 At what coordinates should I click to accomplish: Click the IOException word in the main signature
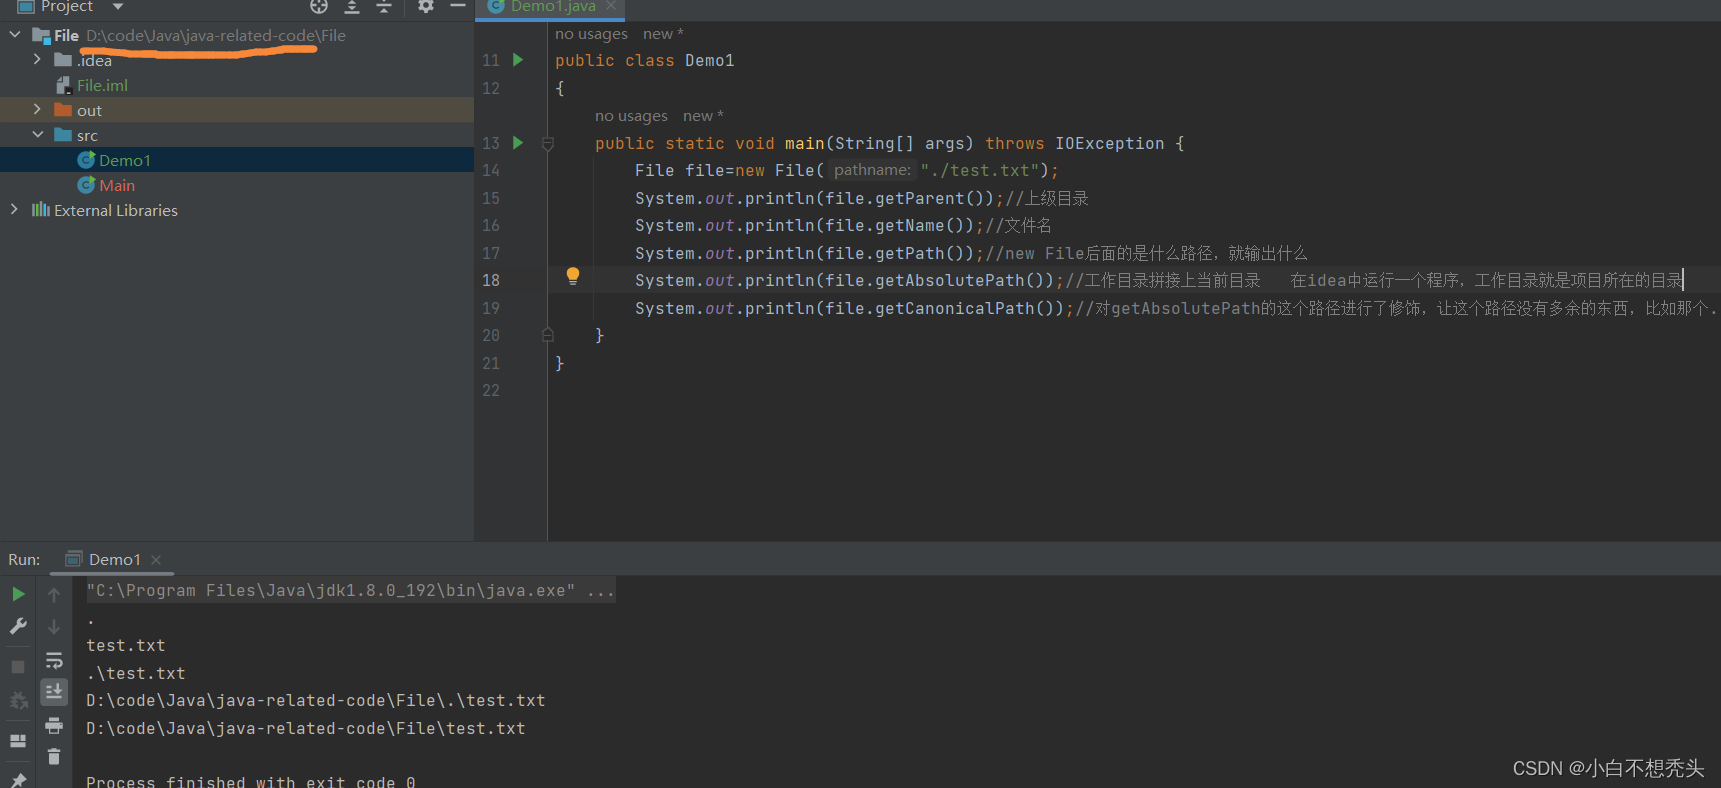click(x=1110, y=144)
